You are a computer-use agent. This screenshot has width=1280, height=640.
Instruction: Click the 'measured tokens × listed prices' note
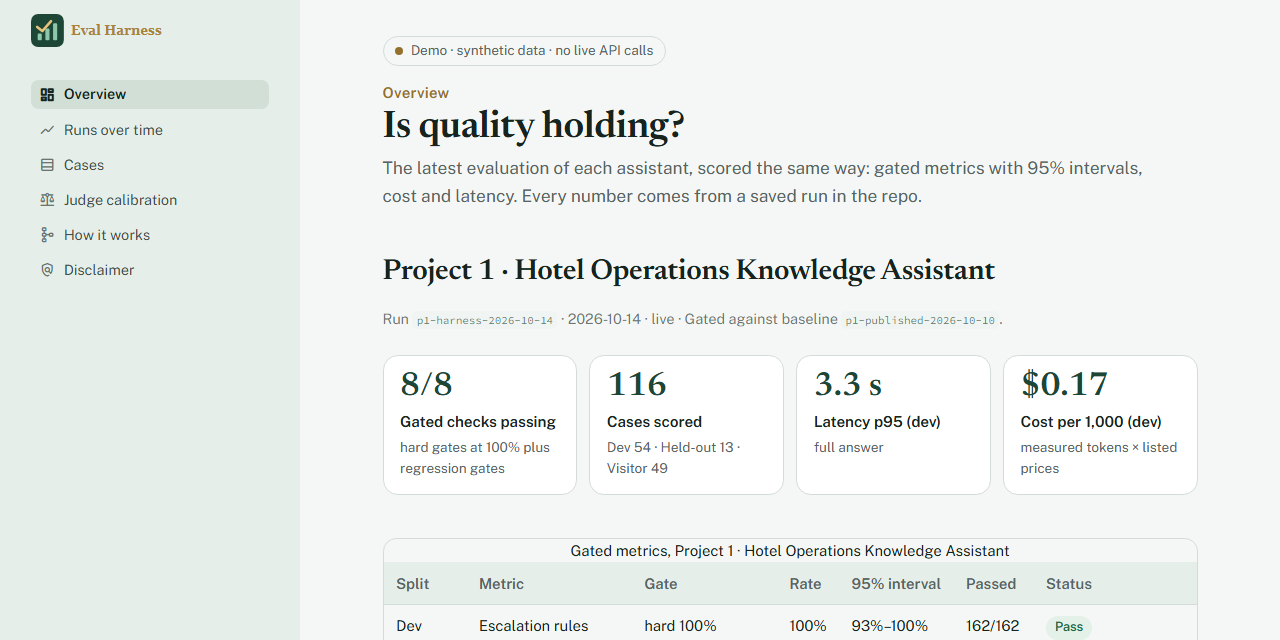click(x=1099, y=458)
